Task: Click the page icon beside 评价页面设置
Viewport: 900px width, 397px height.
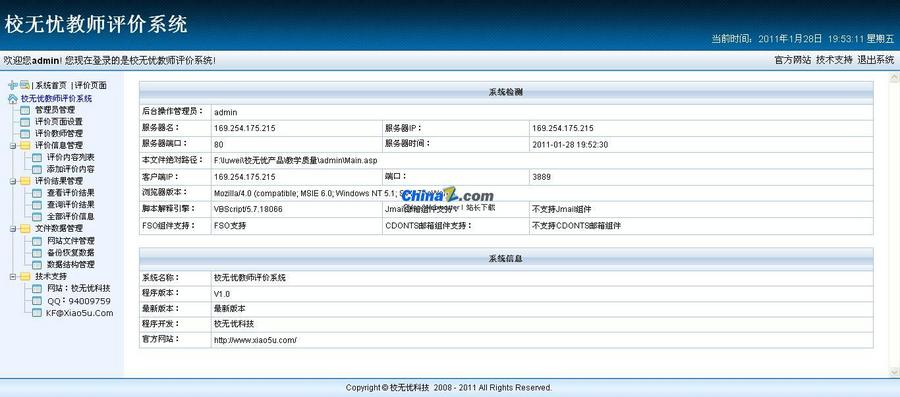Action: tap(25, 122)
